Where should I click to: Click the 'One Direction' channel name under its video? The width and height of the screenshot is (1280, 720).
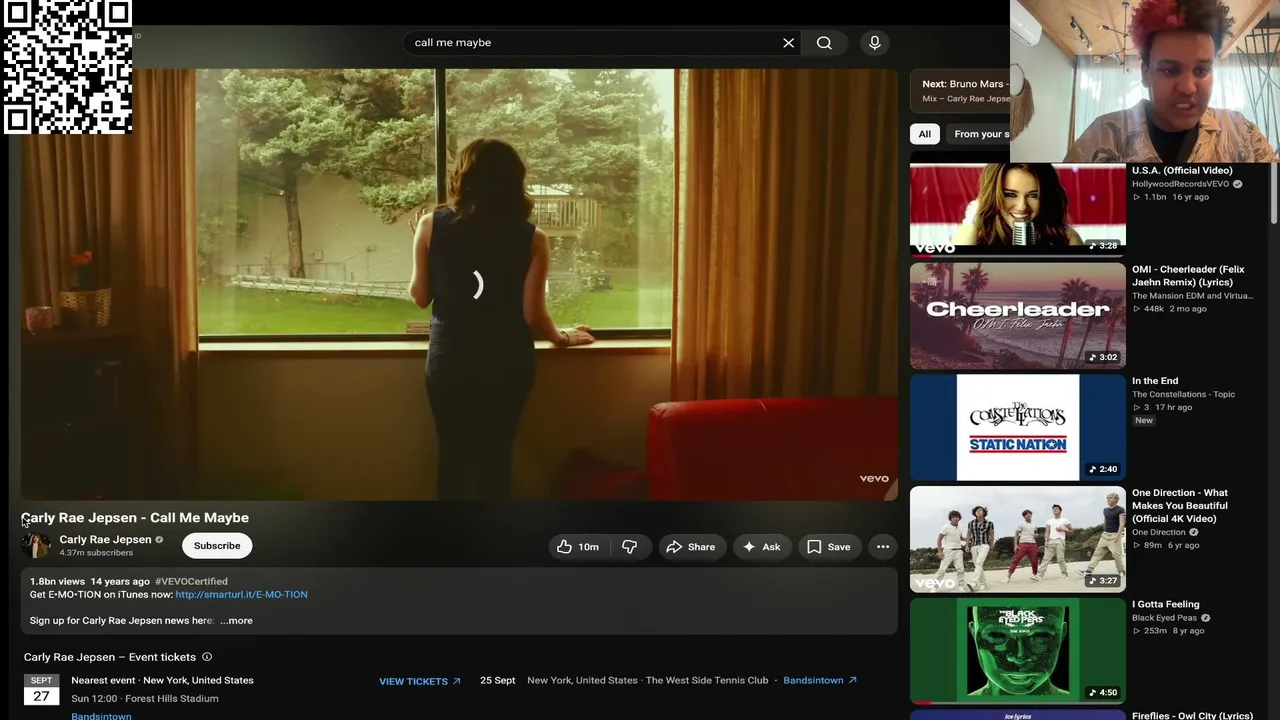point(1159,532)
